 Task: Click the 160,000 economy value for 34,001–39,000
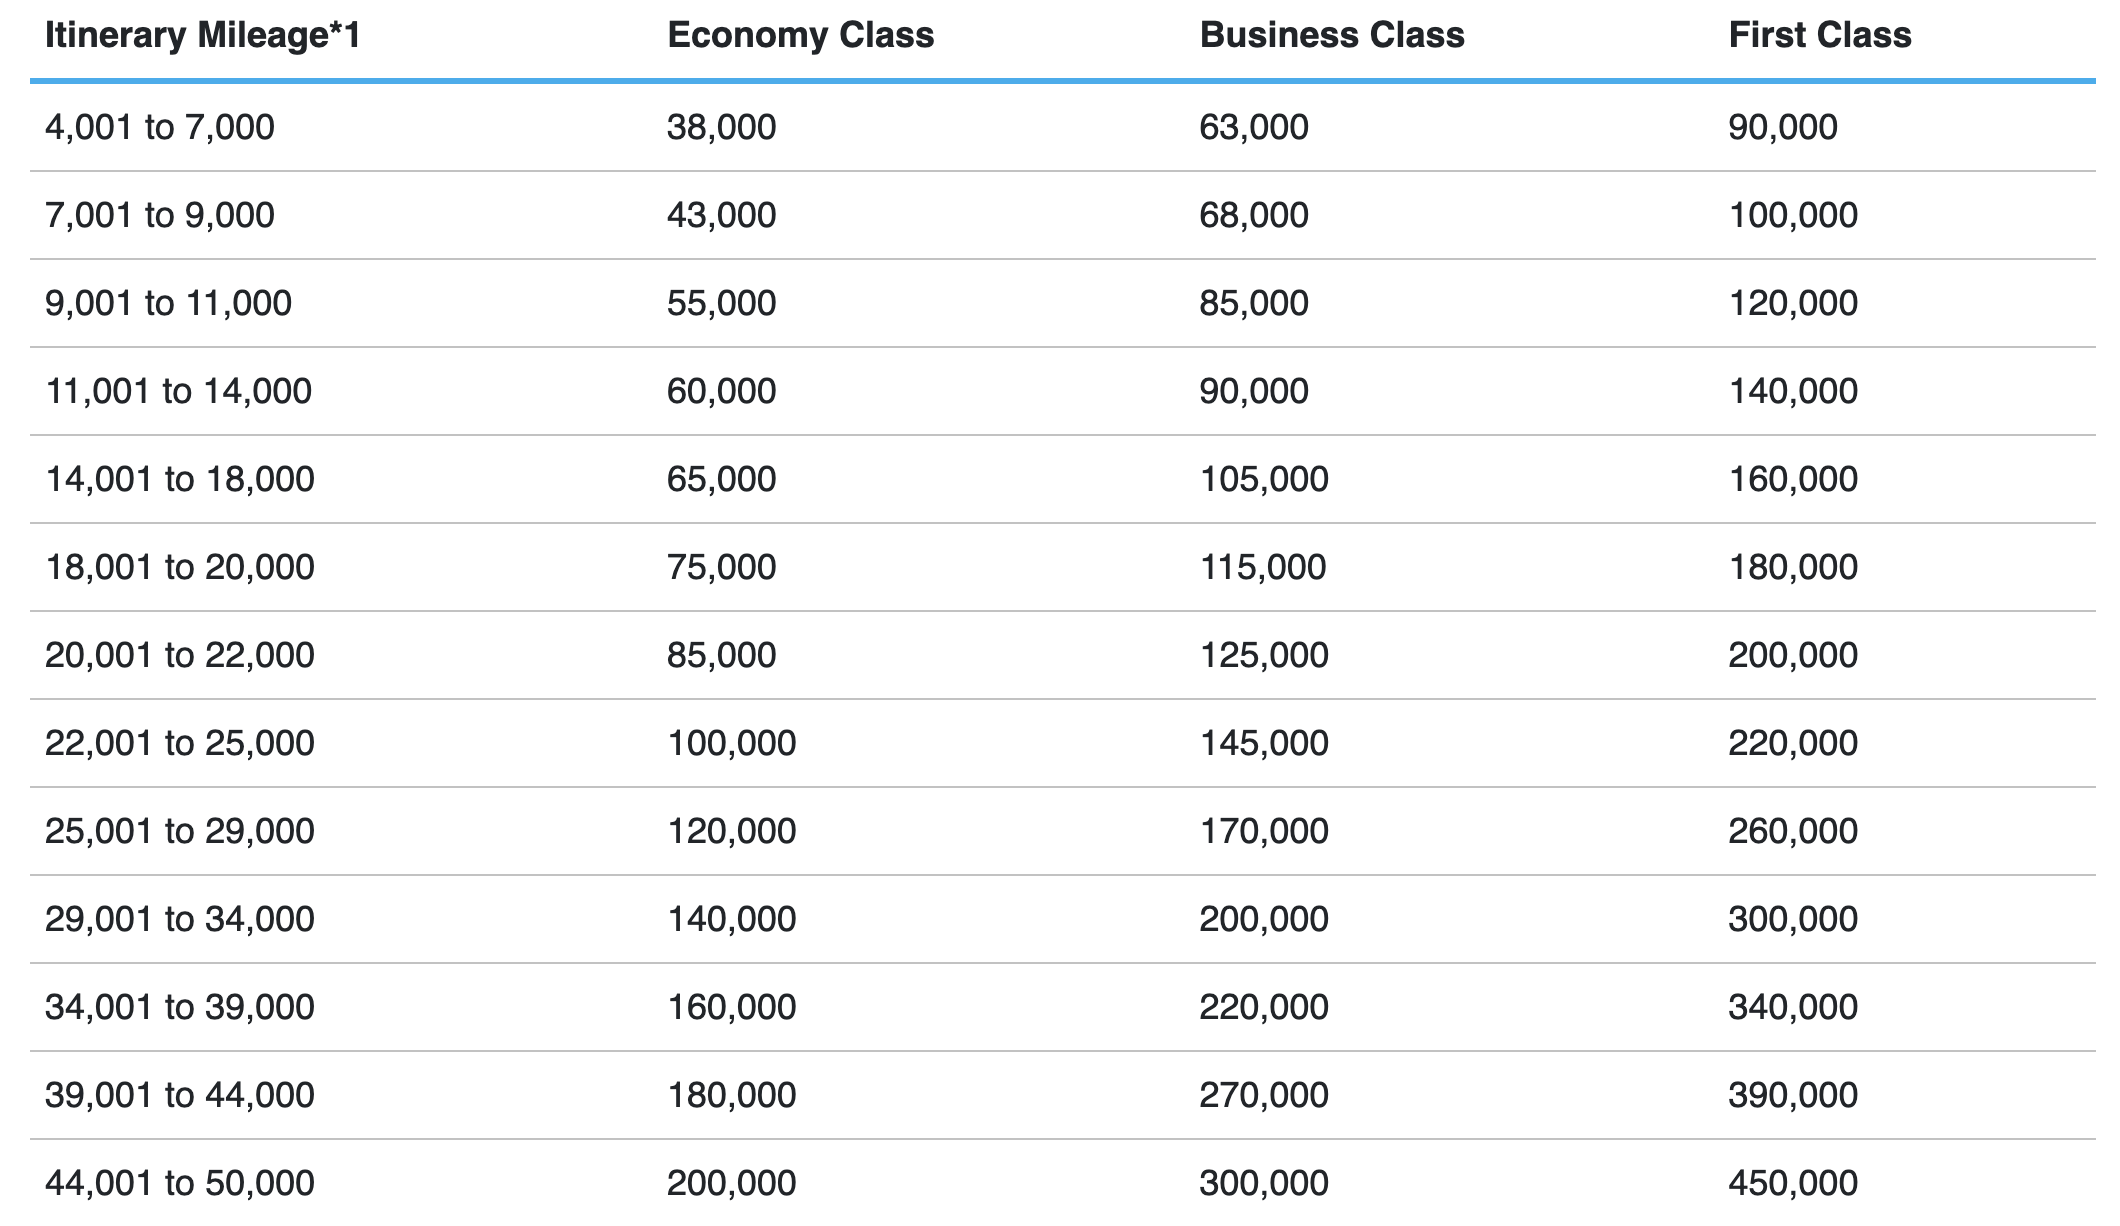[732, 1008]
